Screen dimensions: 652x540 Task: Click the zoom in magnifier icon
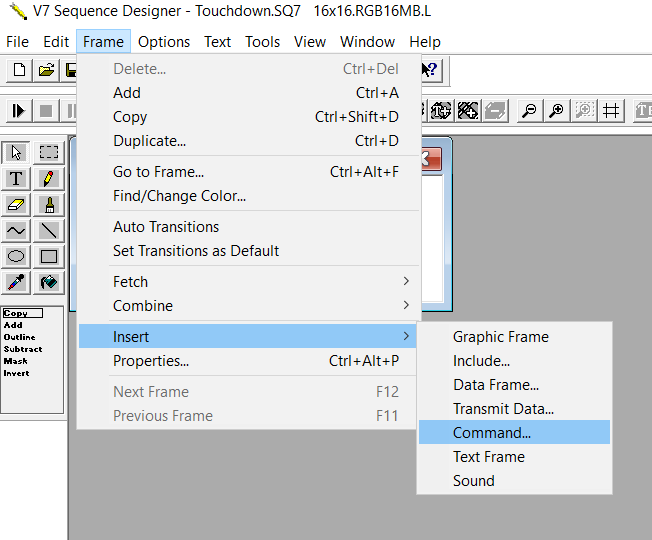556,111
